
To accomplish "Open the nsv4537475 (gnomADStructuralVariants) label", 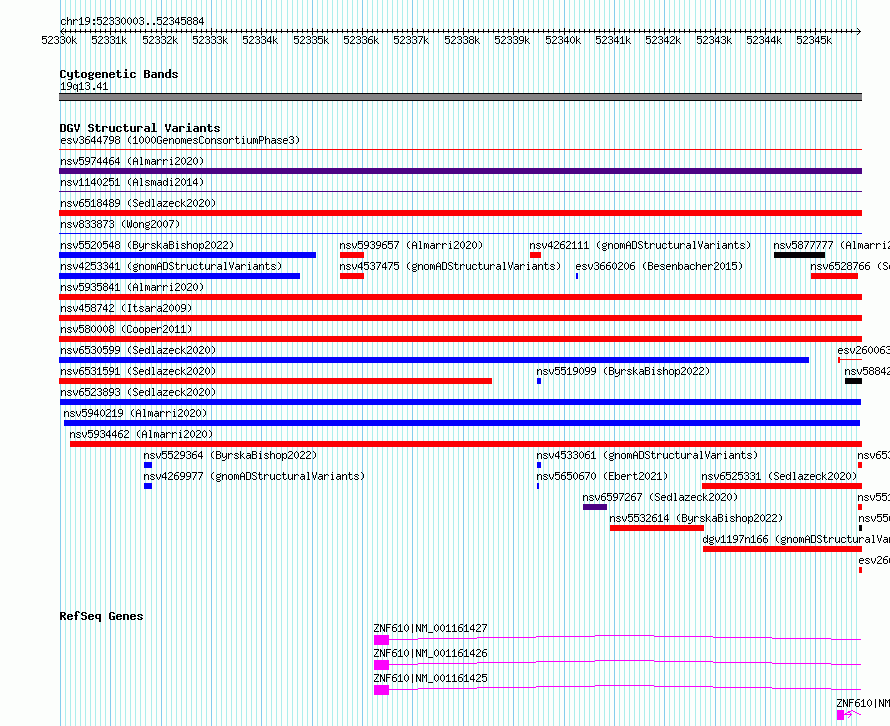I will [x=450, y=266].
